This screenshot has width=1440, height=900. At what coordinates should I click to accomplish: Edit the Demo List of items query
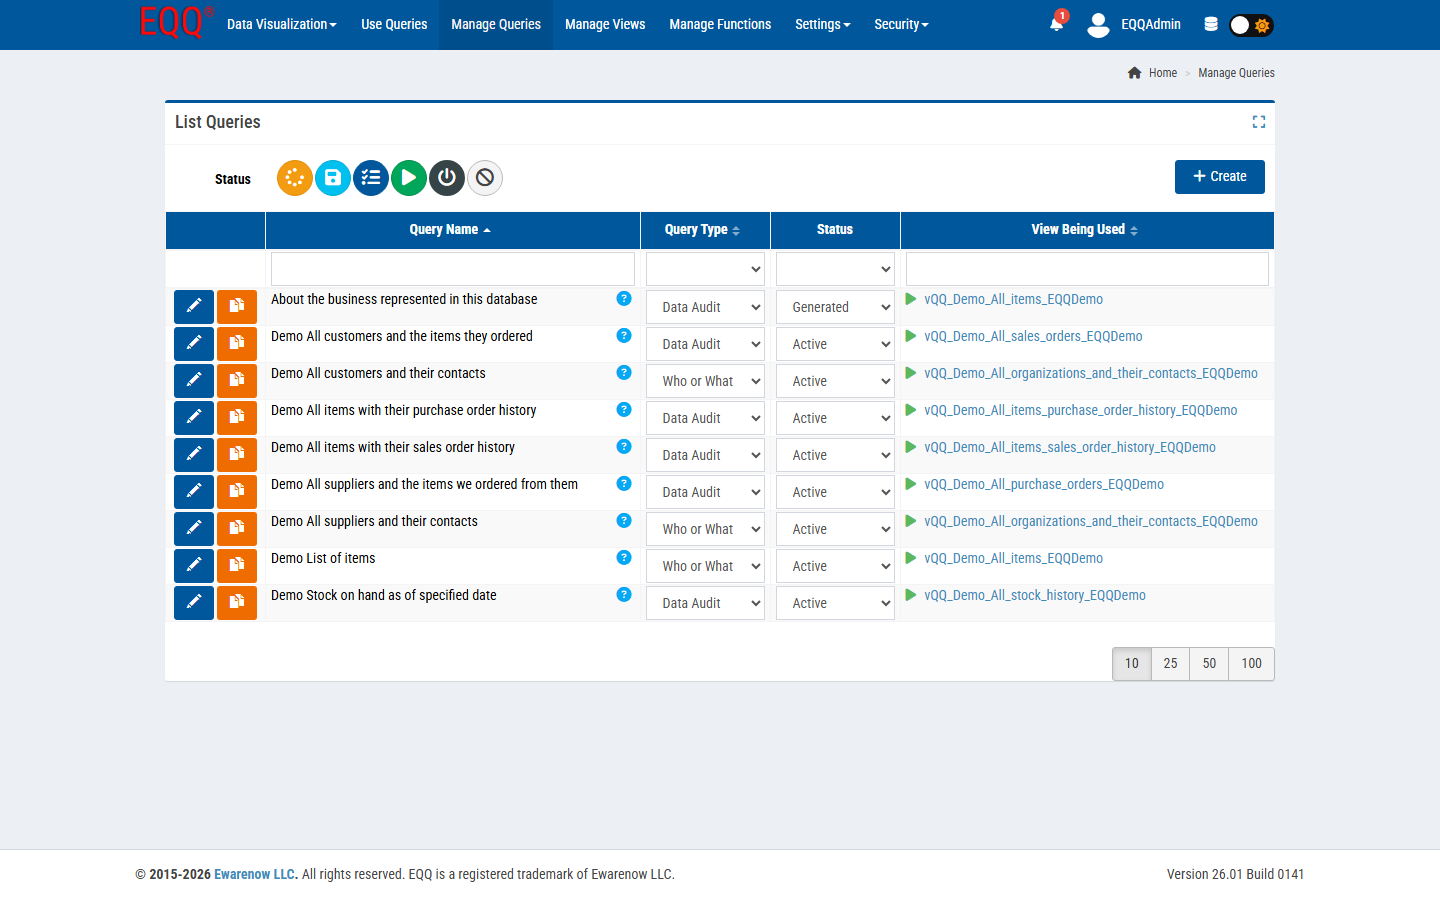click(x=194, y=565)
